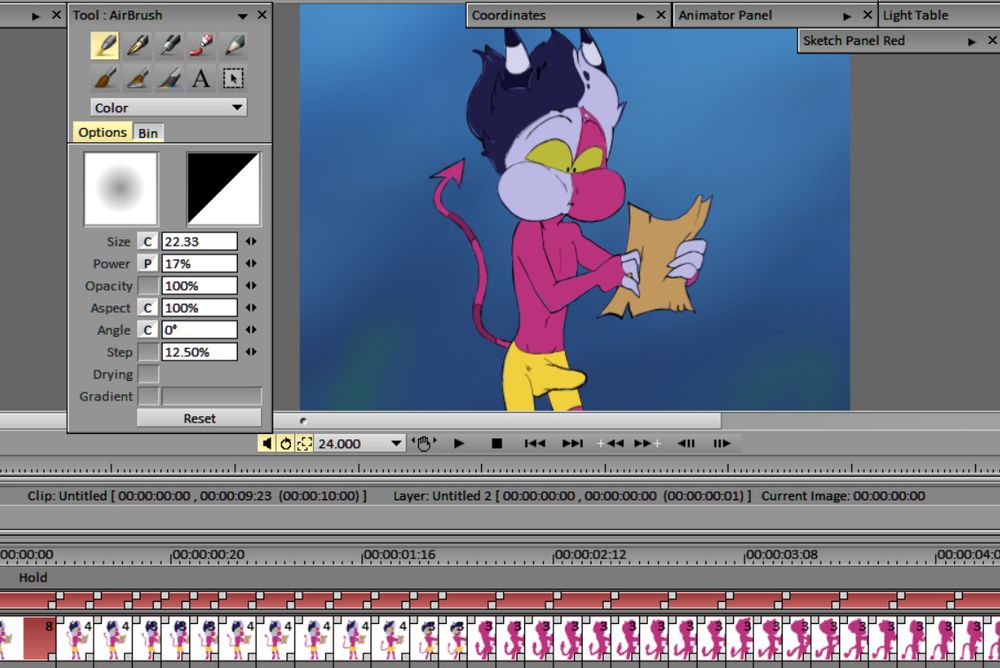Open the Color mode dropdown
1000x668 pixels.
(168, 107)
